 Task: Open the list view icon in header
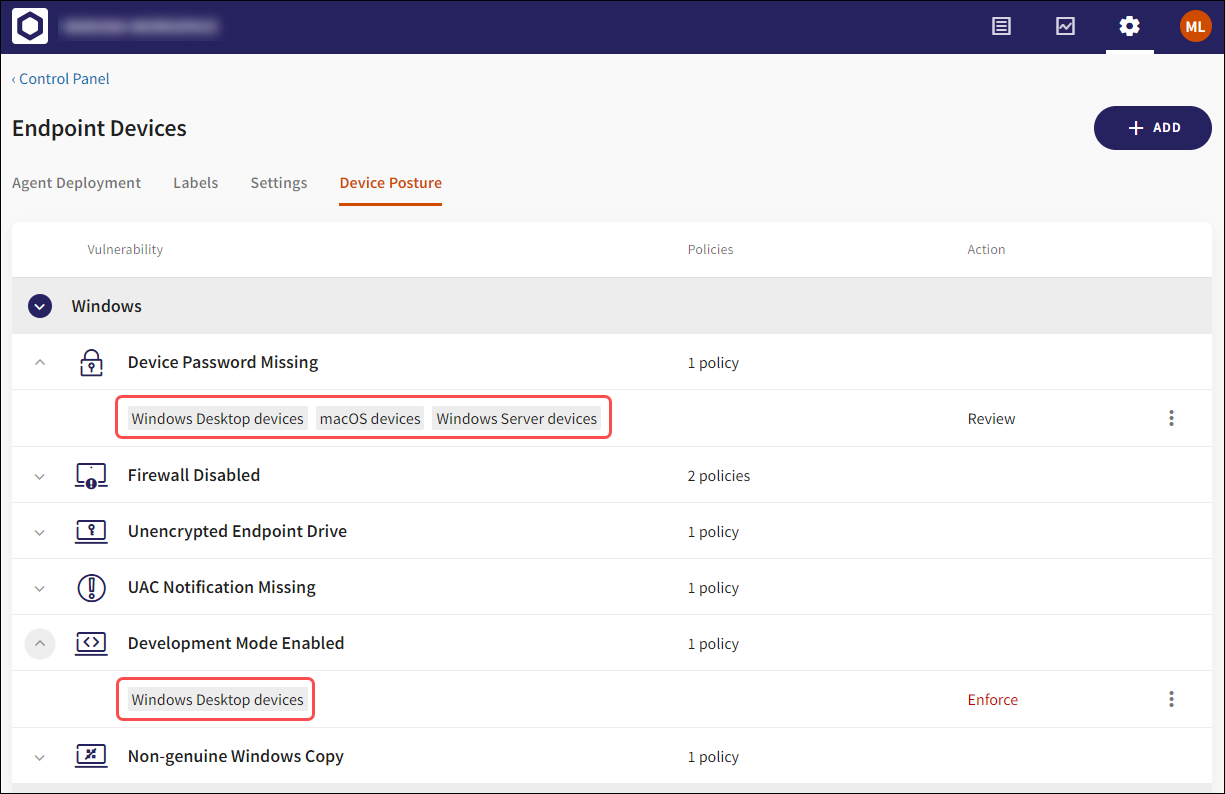tap(1001, 27)
